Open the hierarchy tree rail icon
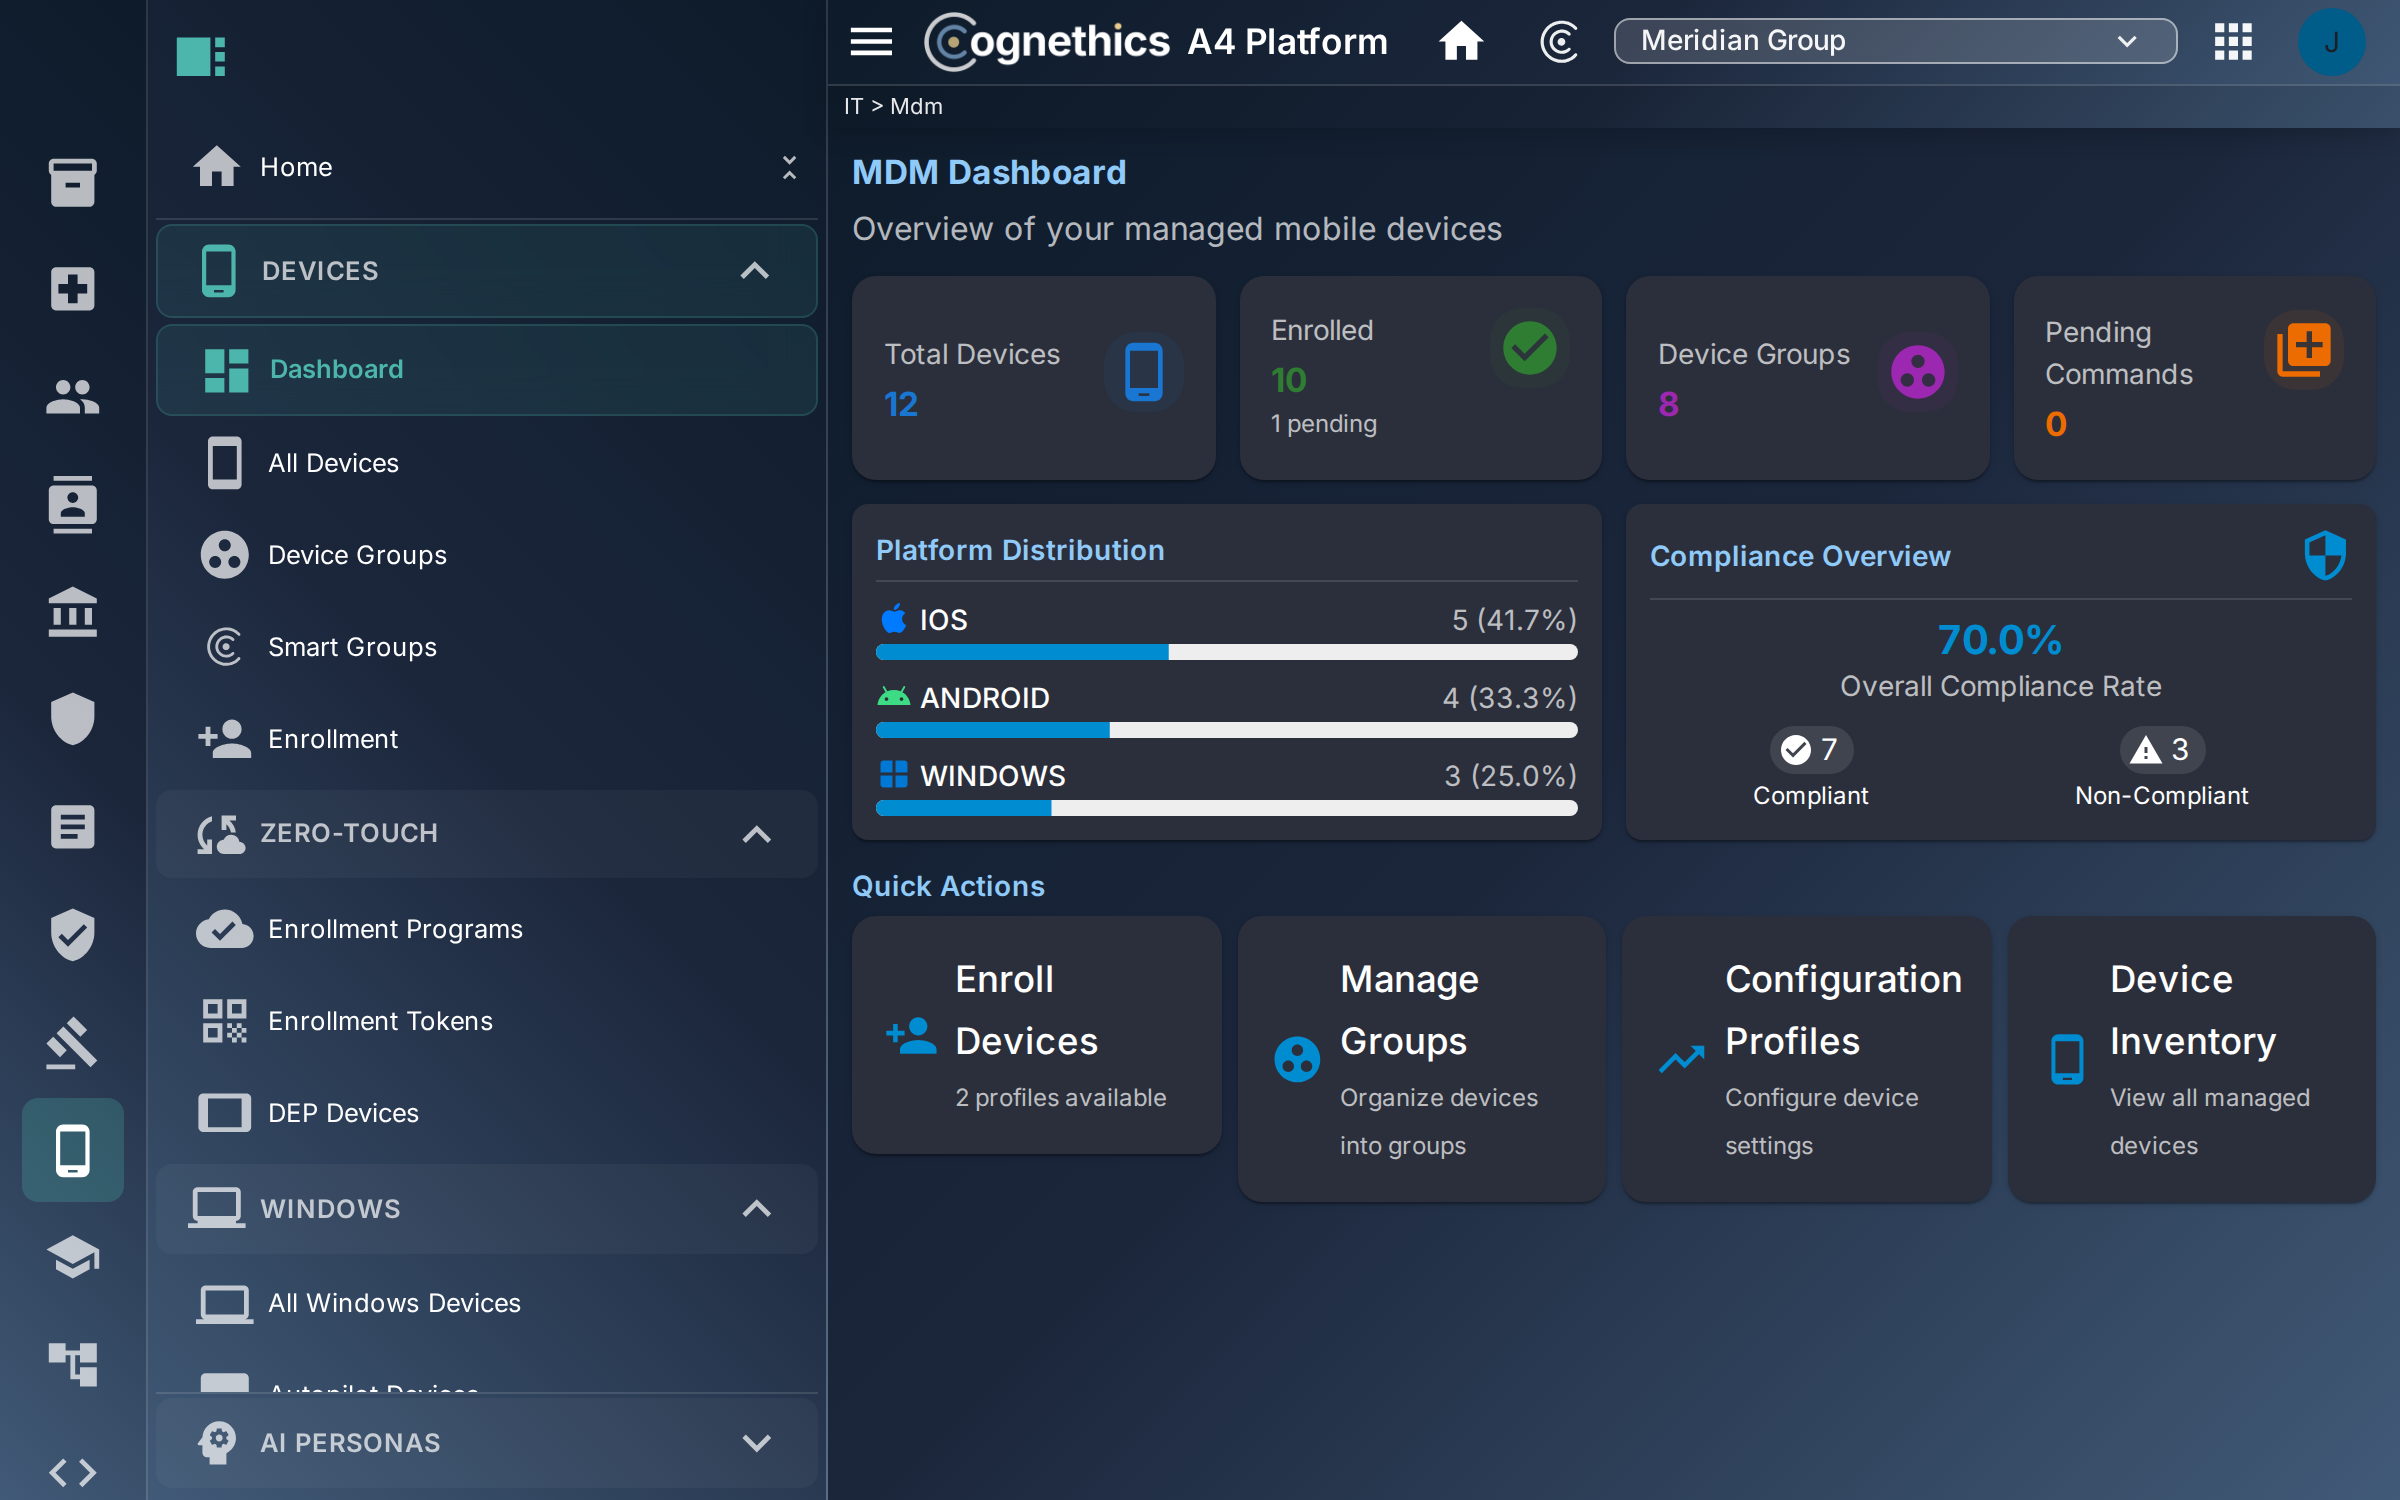2400x1500 pixels. pos(72,1364)
